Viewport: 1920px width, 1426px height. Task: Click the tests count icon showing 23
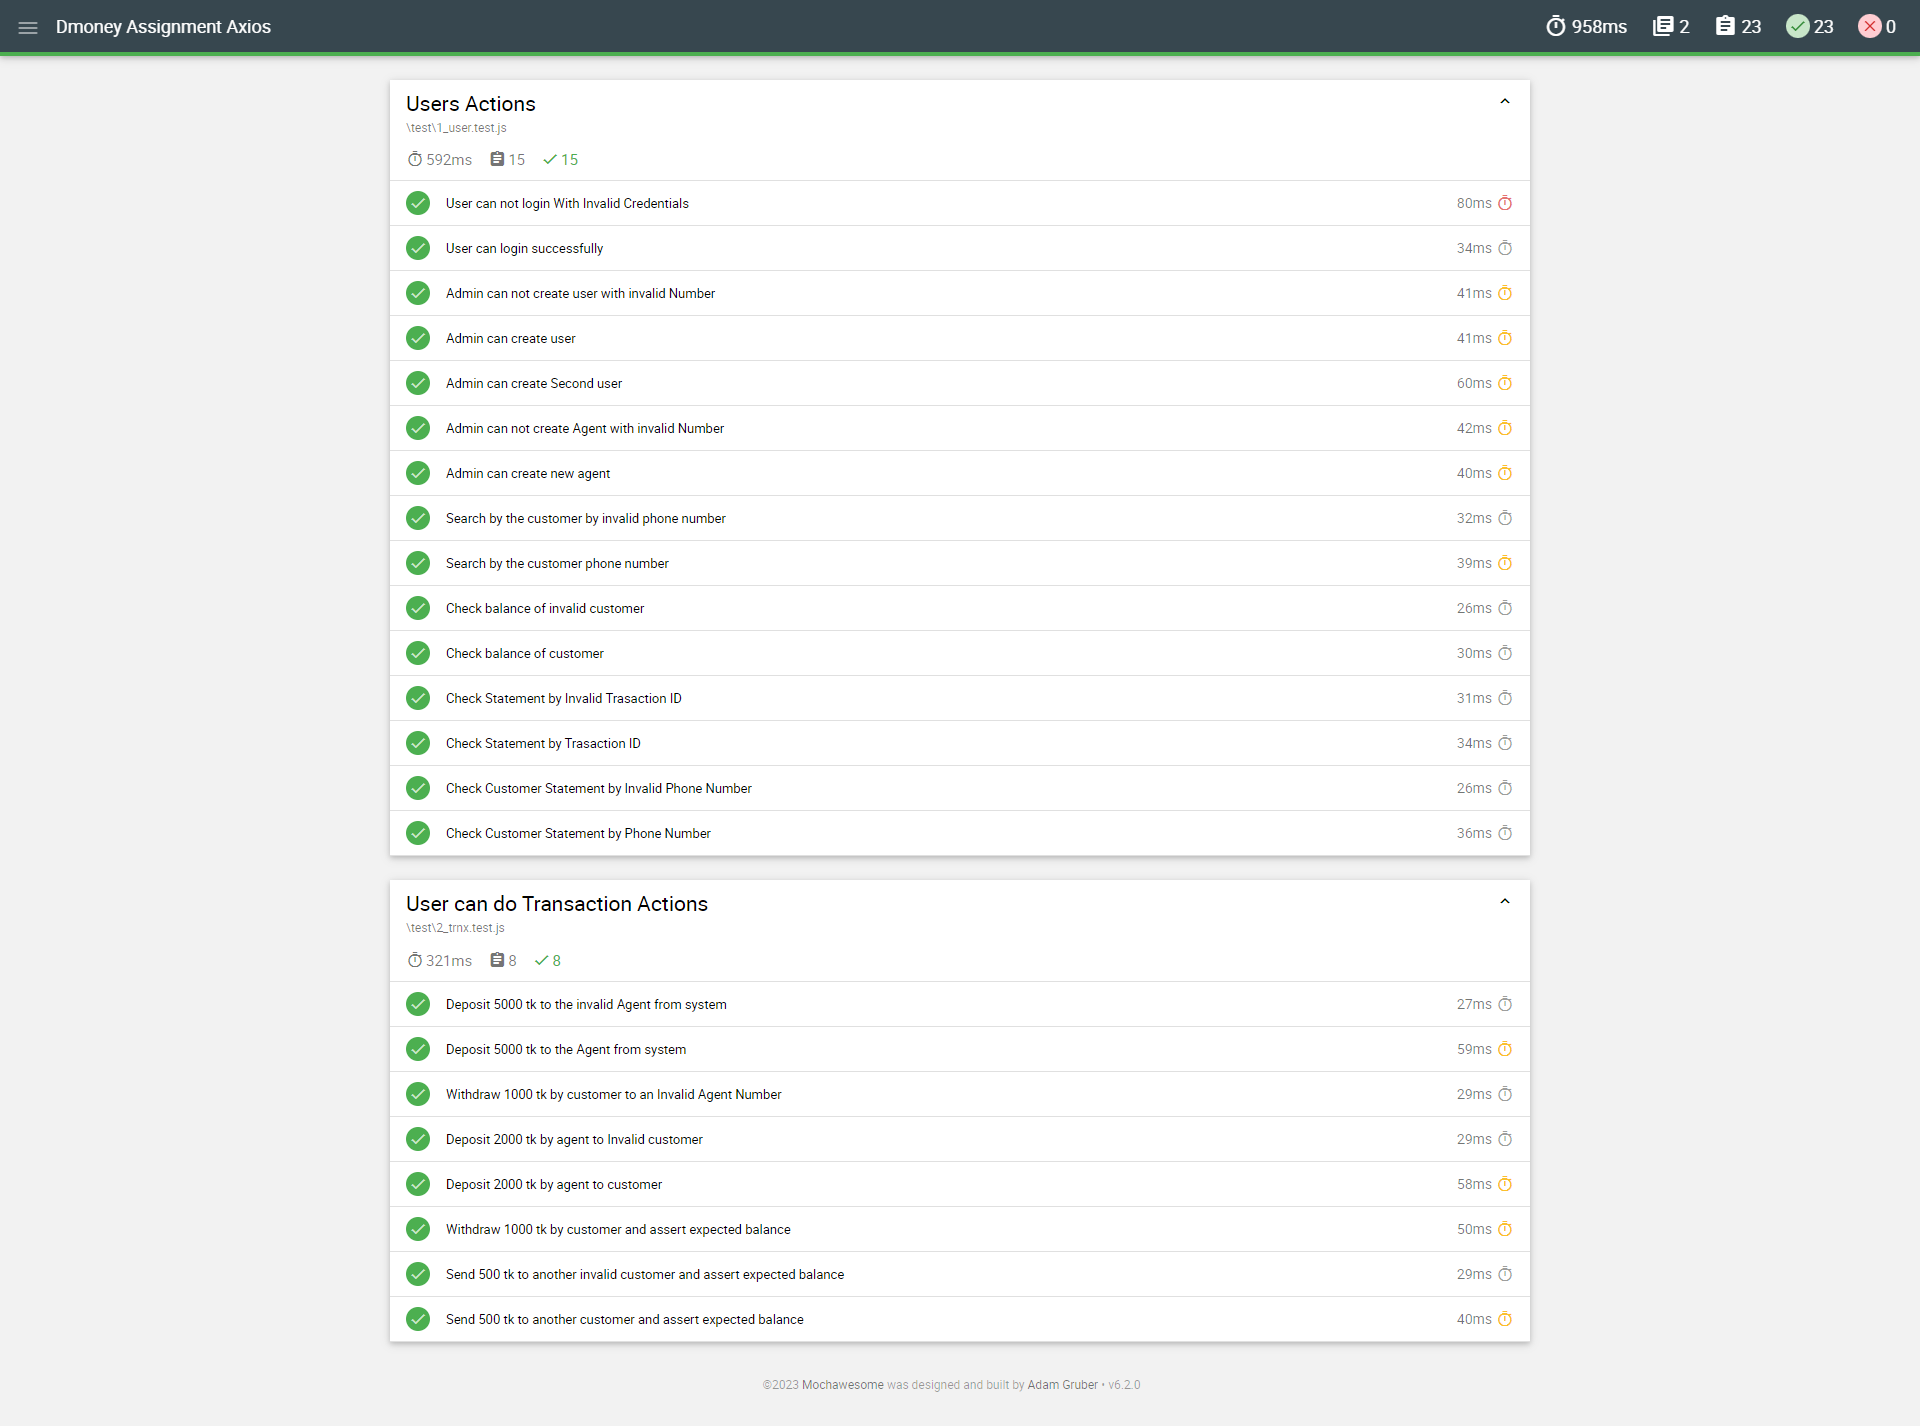pyautogui.click(x=1727, y=26)
